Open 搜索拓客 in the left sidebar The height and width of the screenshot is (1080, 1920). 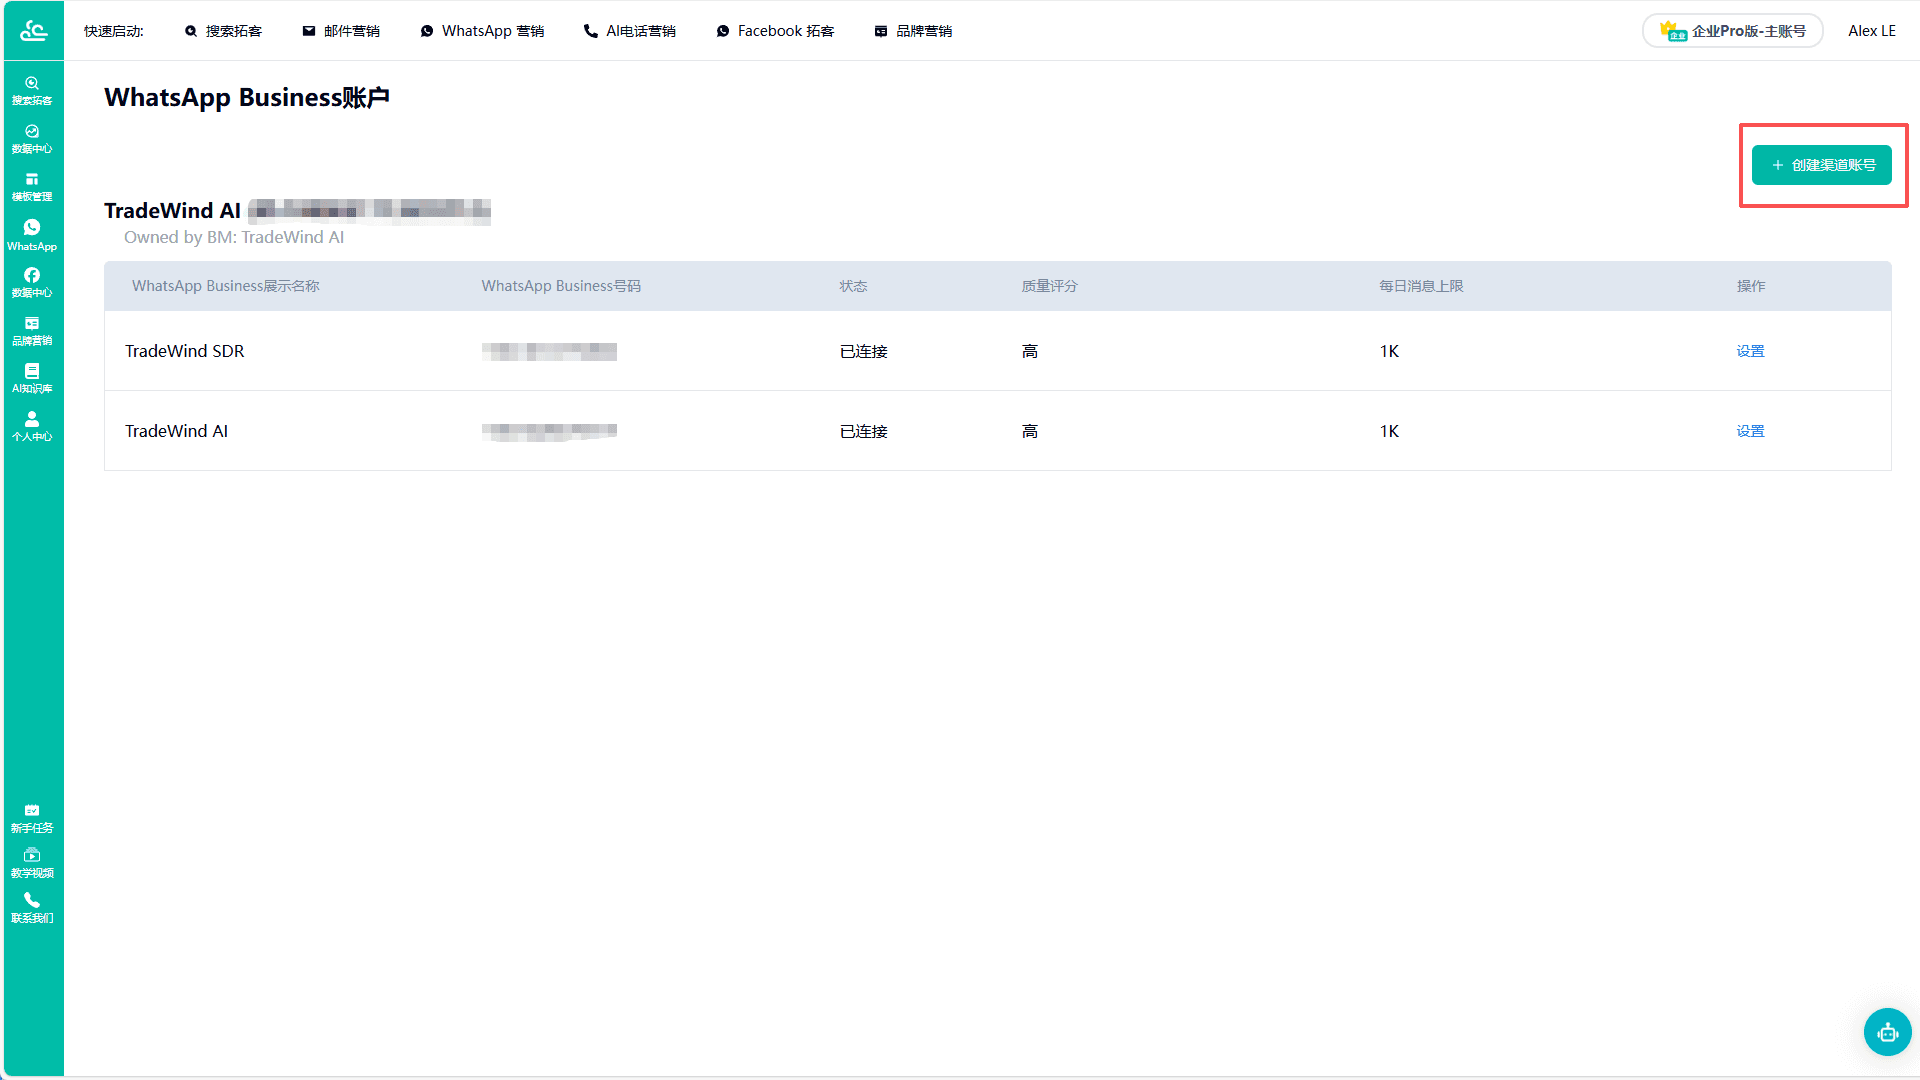pos(32,90)
